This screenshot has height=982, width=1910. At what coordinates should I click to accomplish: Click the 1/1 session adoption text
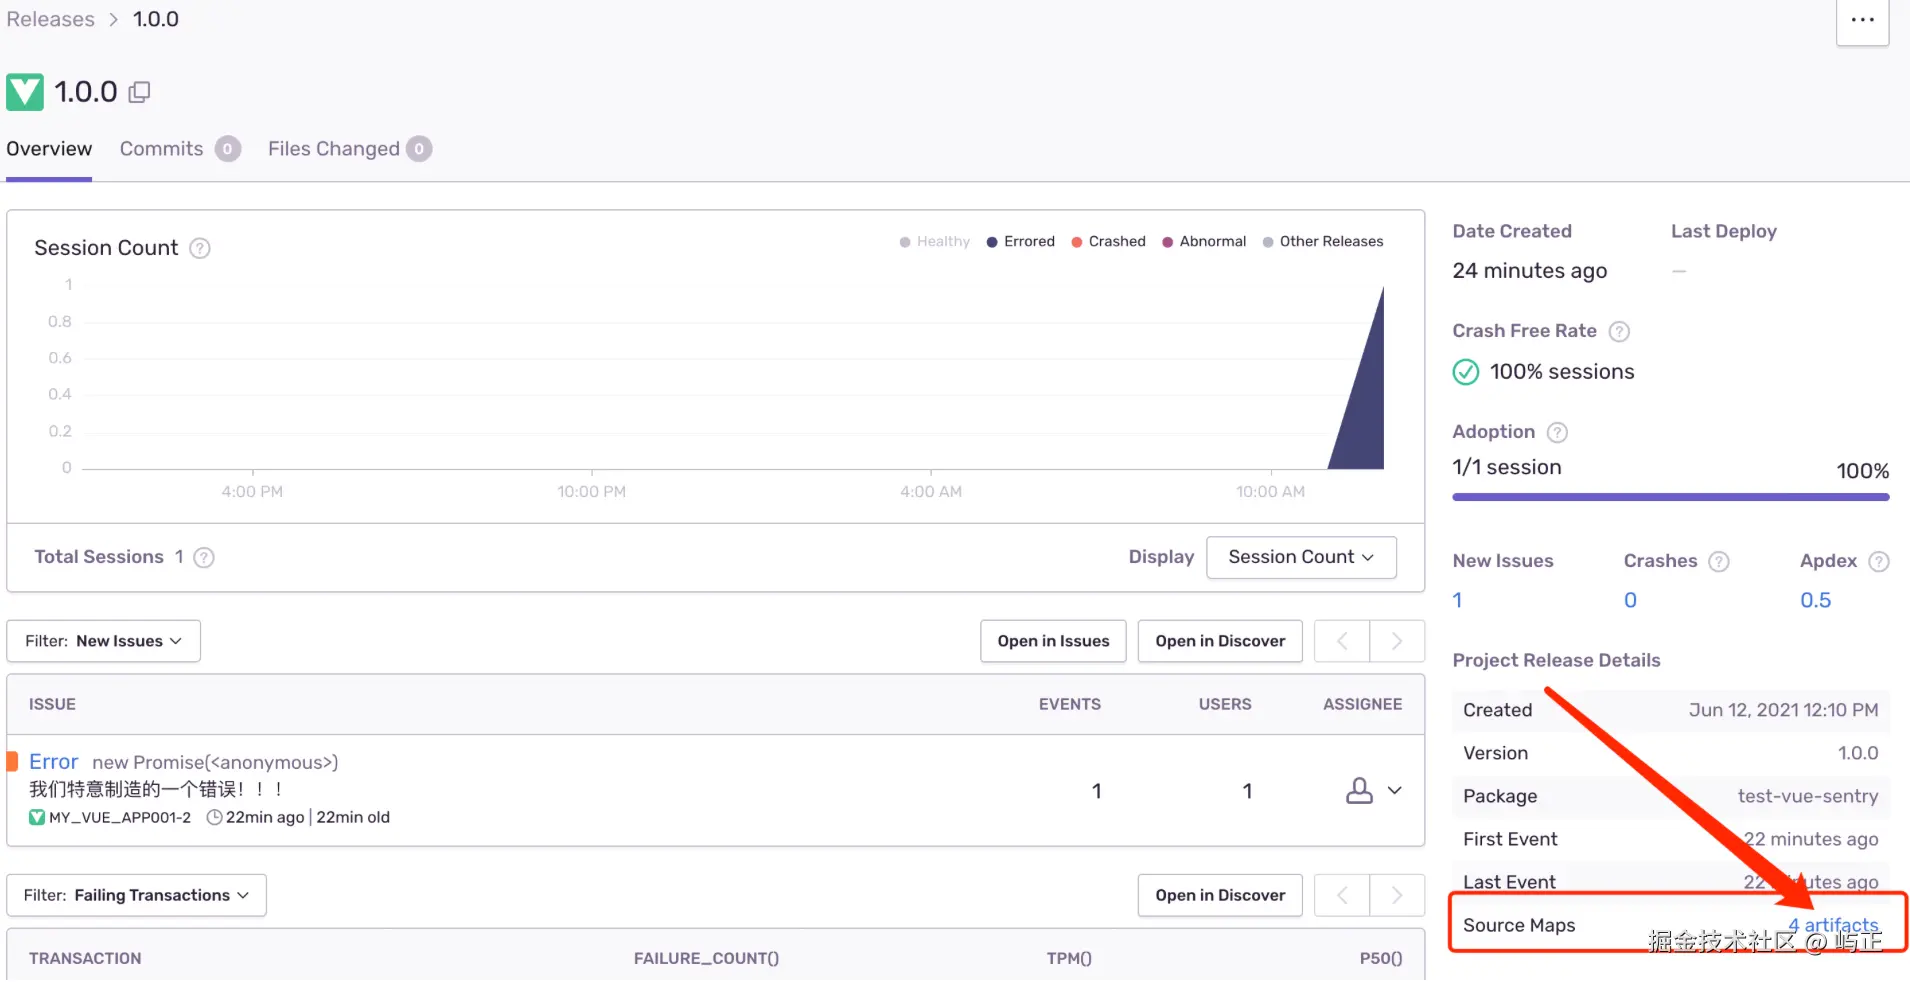1507,467
